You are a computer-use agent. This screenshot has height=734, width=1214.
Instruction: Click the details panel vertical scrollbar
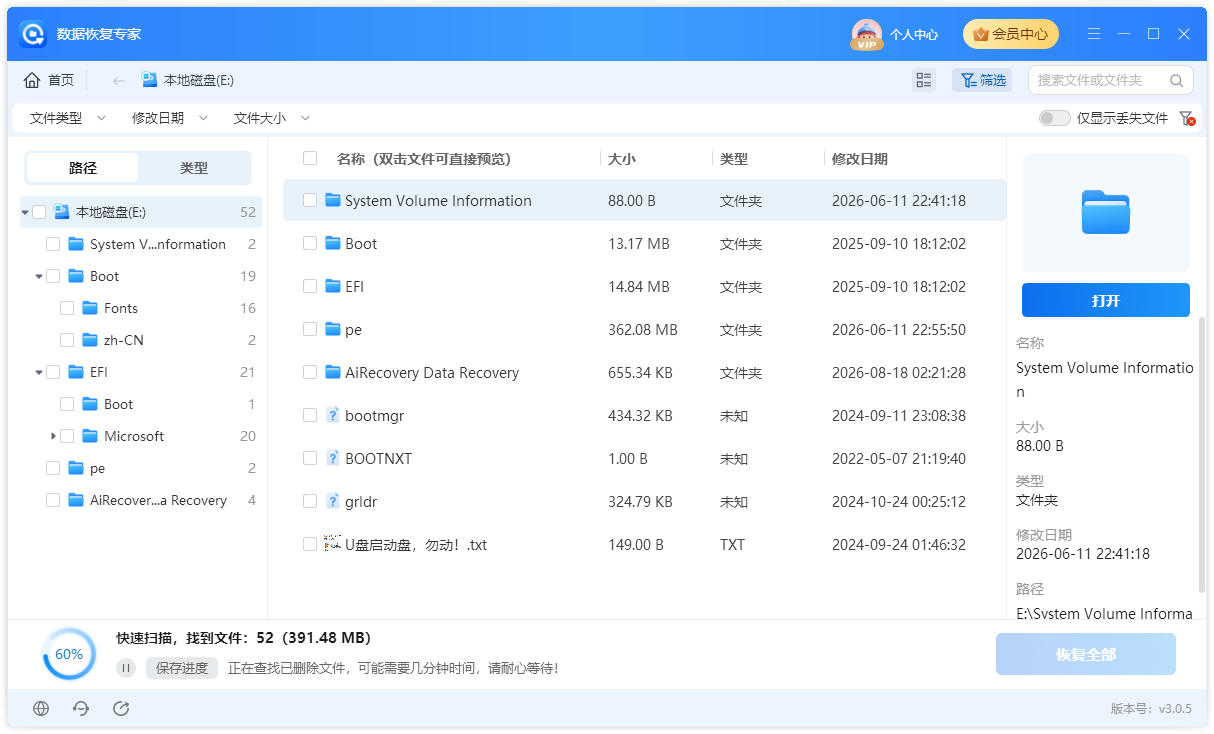click(1202, 455)
